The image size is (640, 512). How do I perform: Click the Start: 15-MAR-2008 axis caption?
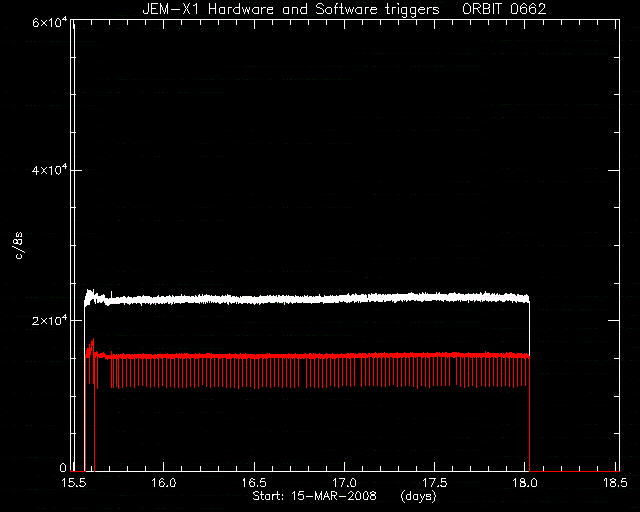tap(314, 496)
